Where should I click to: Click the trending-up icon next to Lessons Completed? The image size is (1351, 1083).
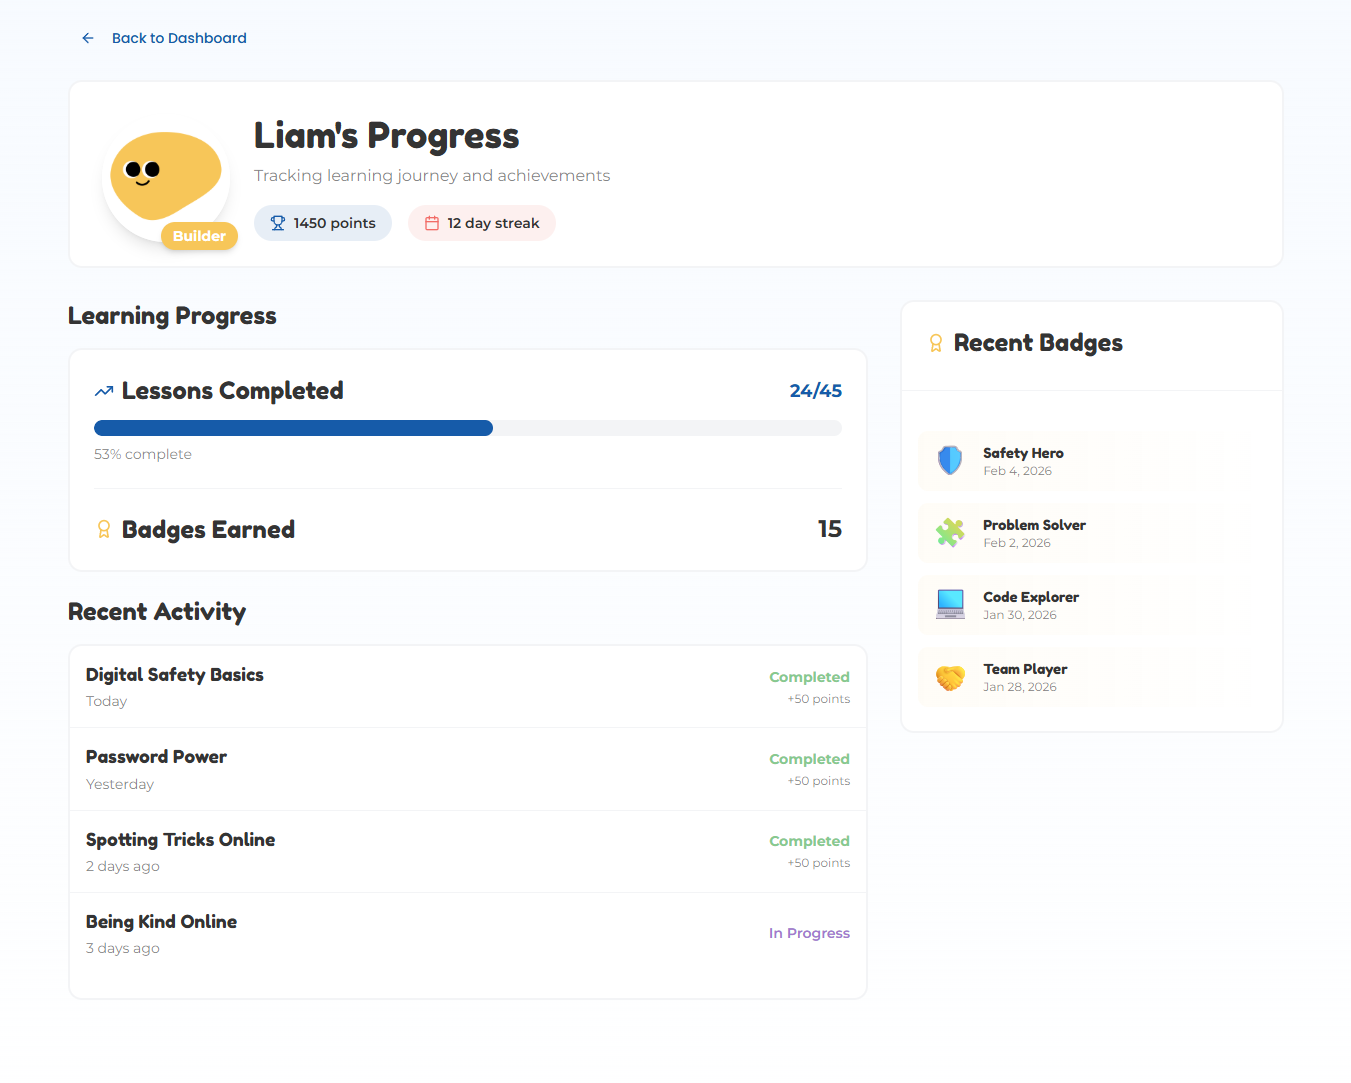(x=103, y=390)
